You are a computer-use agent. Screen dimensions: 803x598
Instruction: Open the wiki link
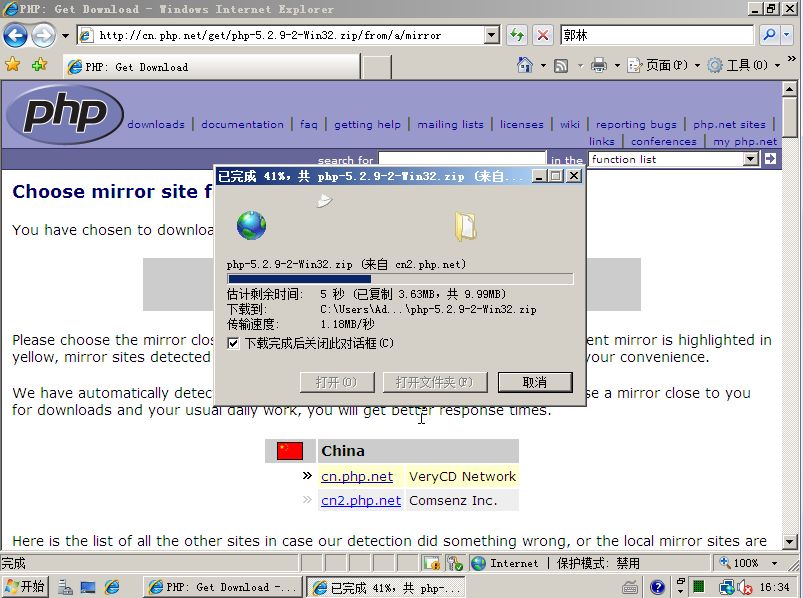(x=569, y=124)
